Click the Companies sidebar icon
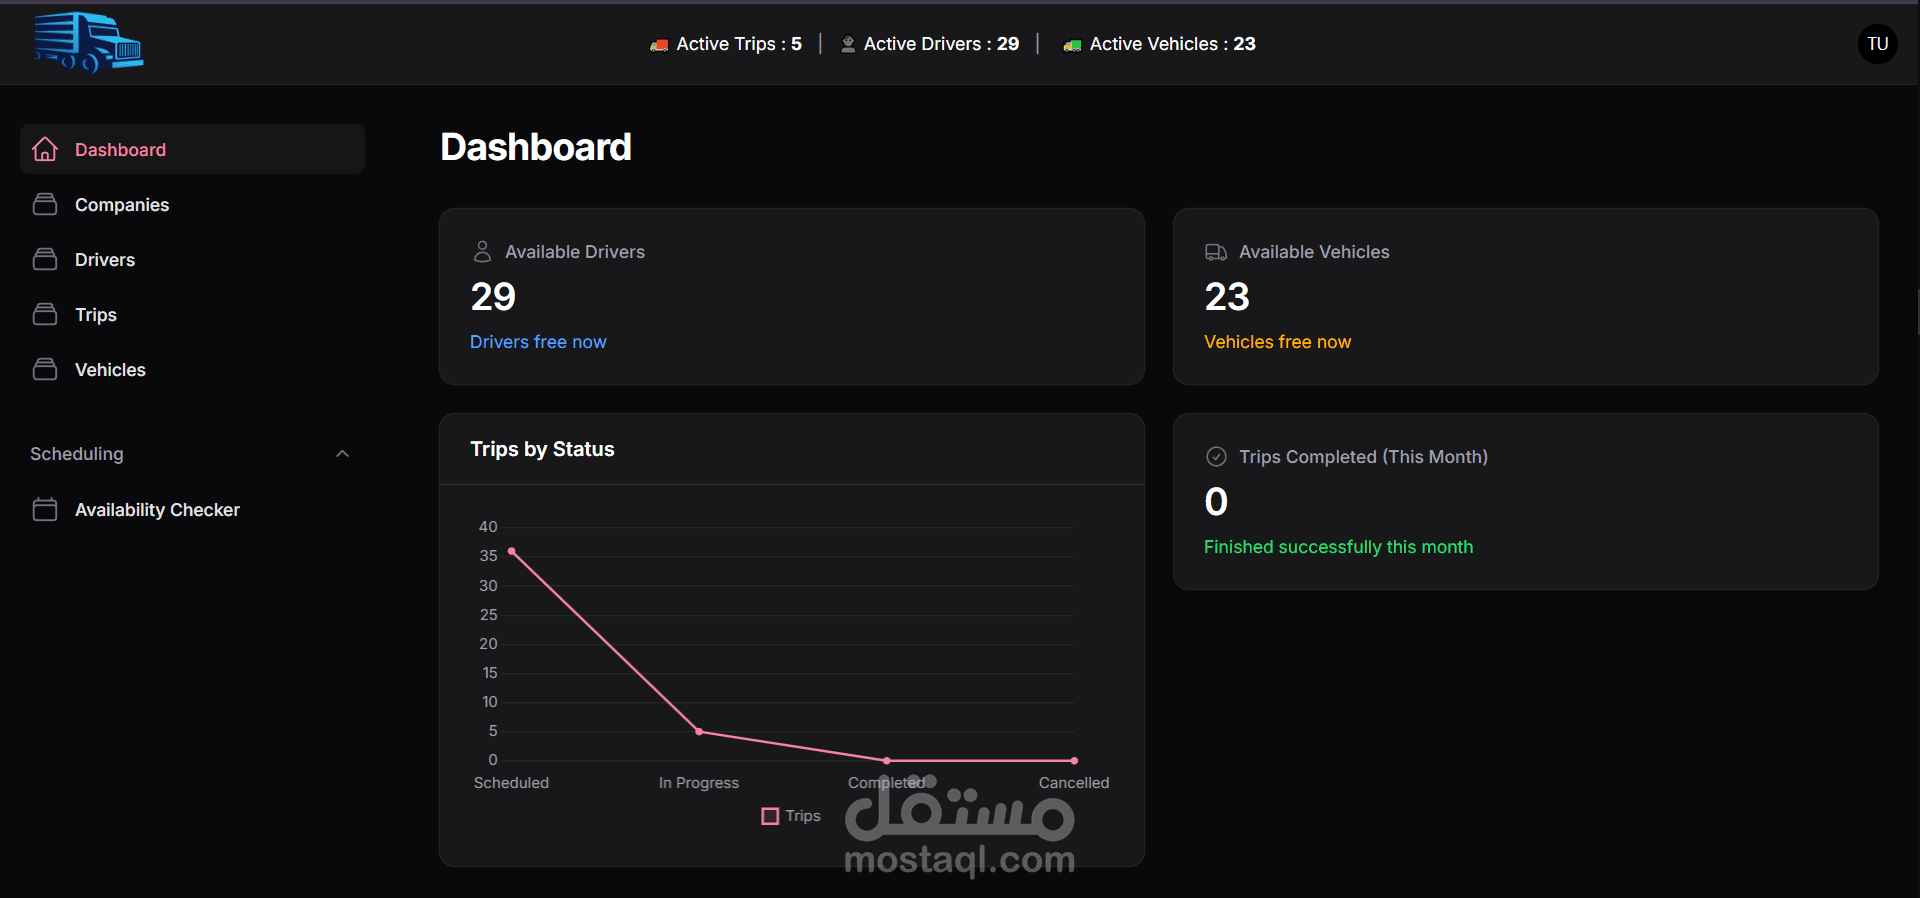Screen dimensions: 1920x898 [x=45, y=204]
